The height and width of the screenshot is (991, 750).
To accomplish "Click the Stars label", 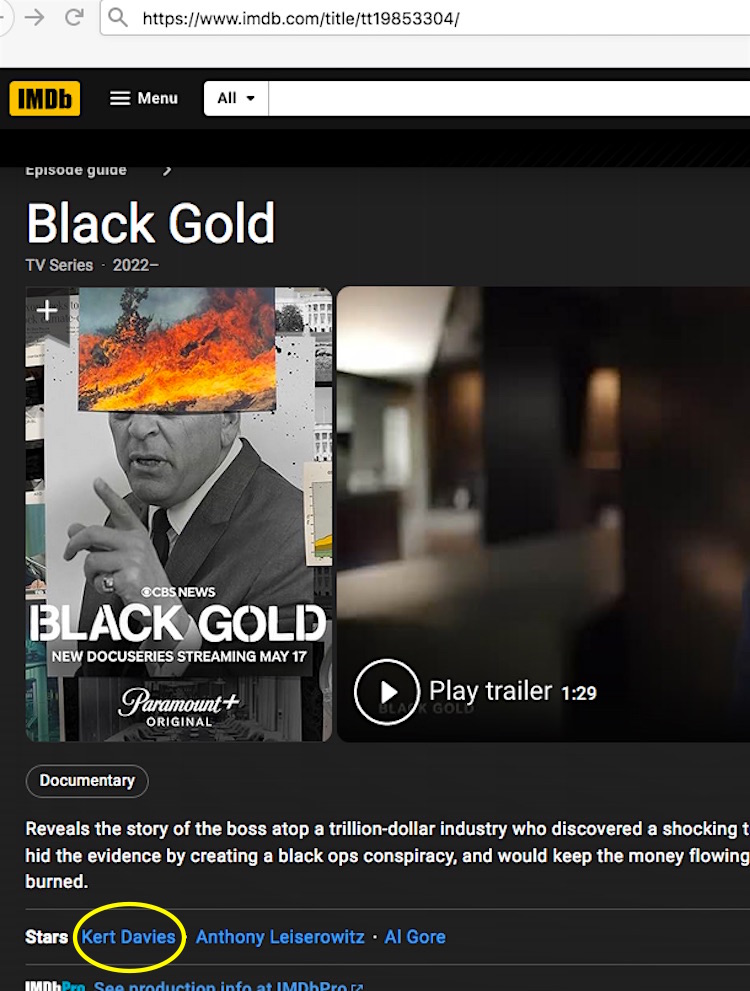I will [46, 937].
